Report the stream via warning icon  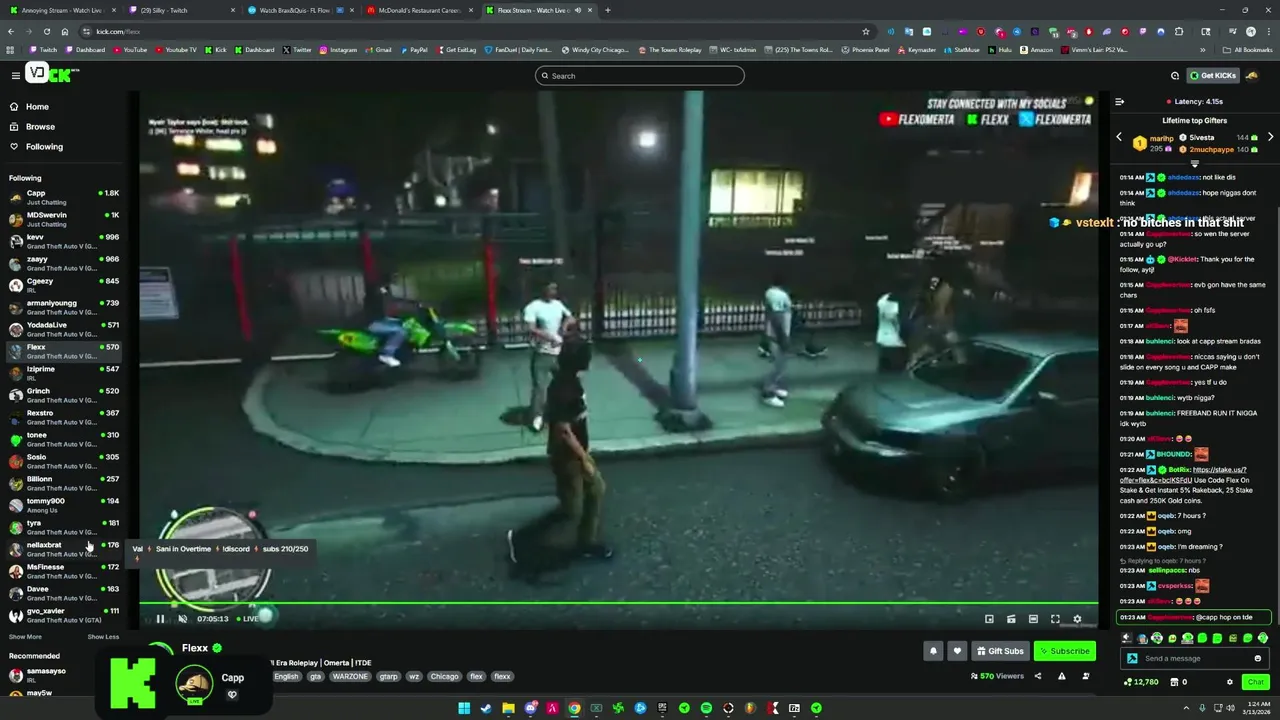[x=1061, y=676]
